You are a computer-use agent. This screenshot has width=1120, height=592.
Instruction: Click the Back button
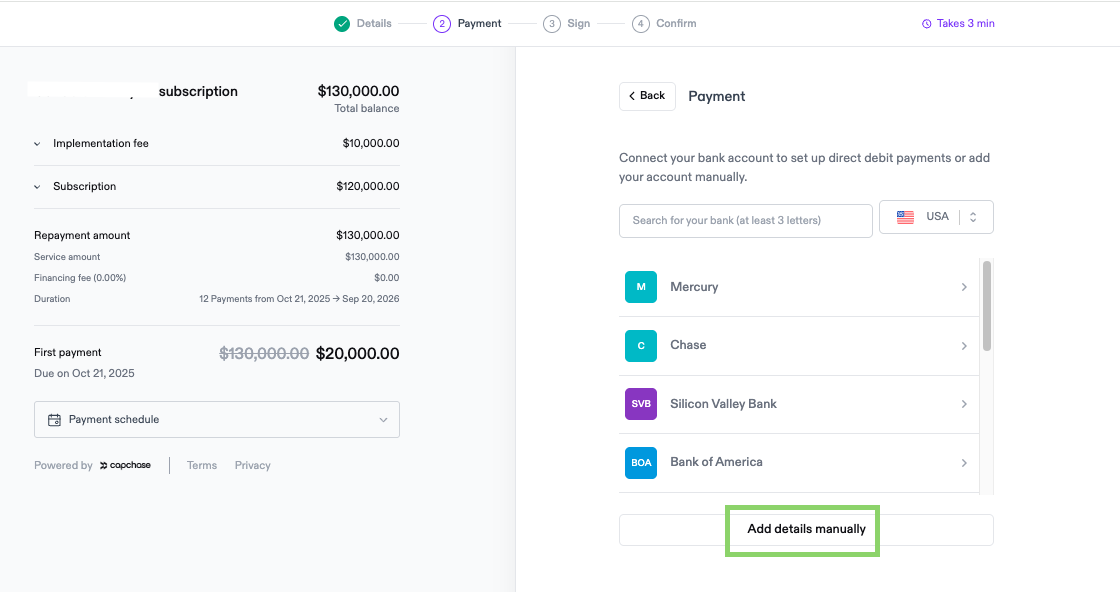coord(647,96)
